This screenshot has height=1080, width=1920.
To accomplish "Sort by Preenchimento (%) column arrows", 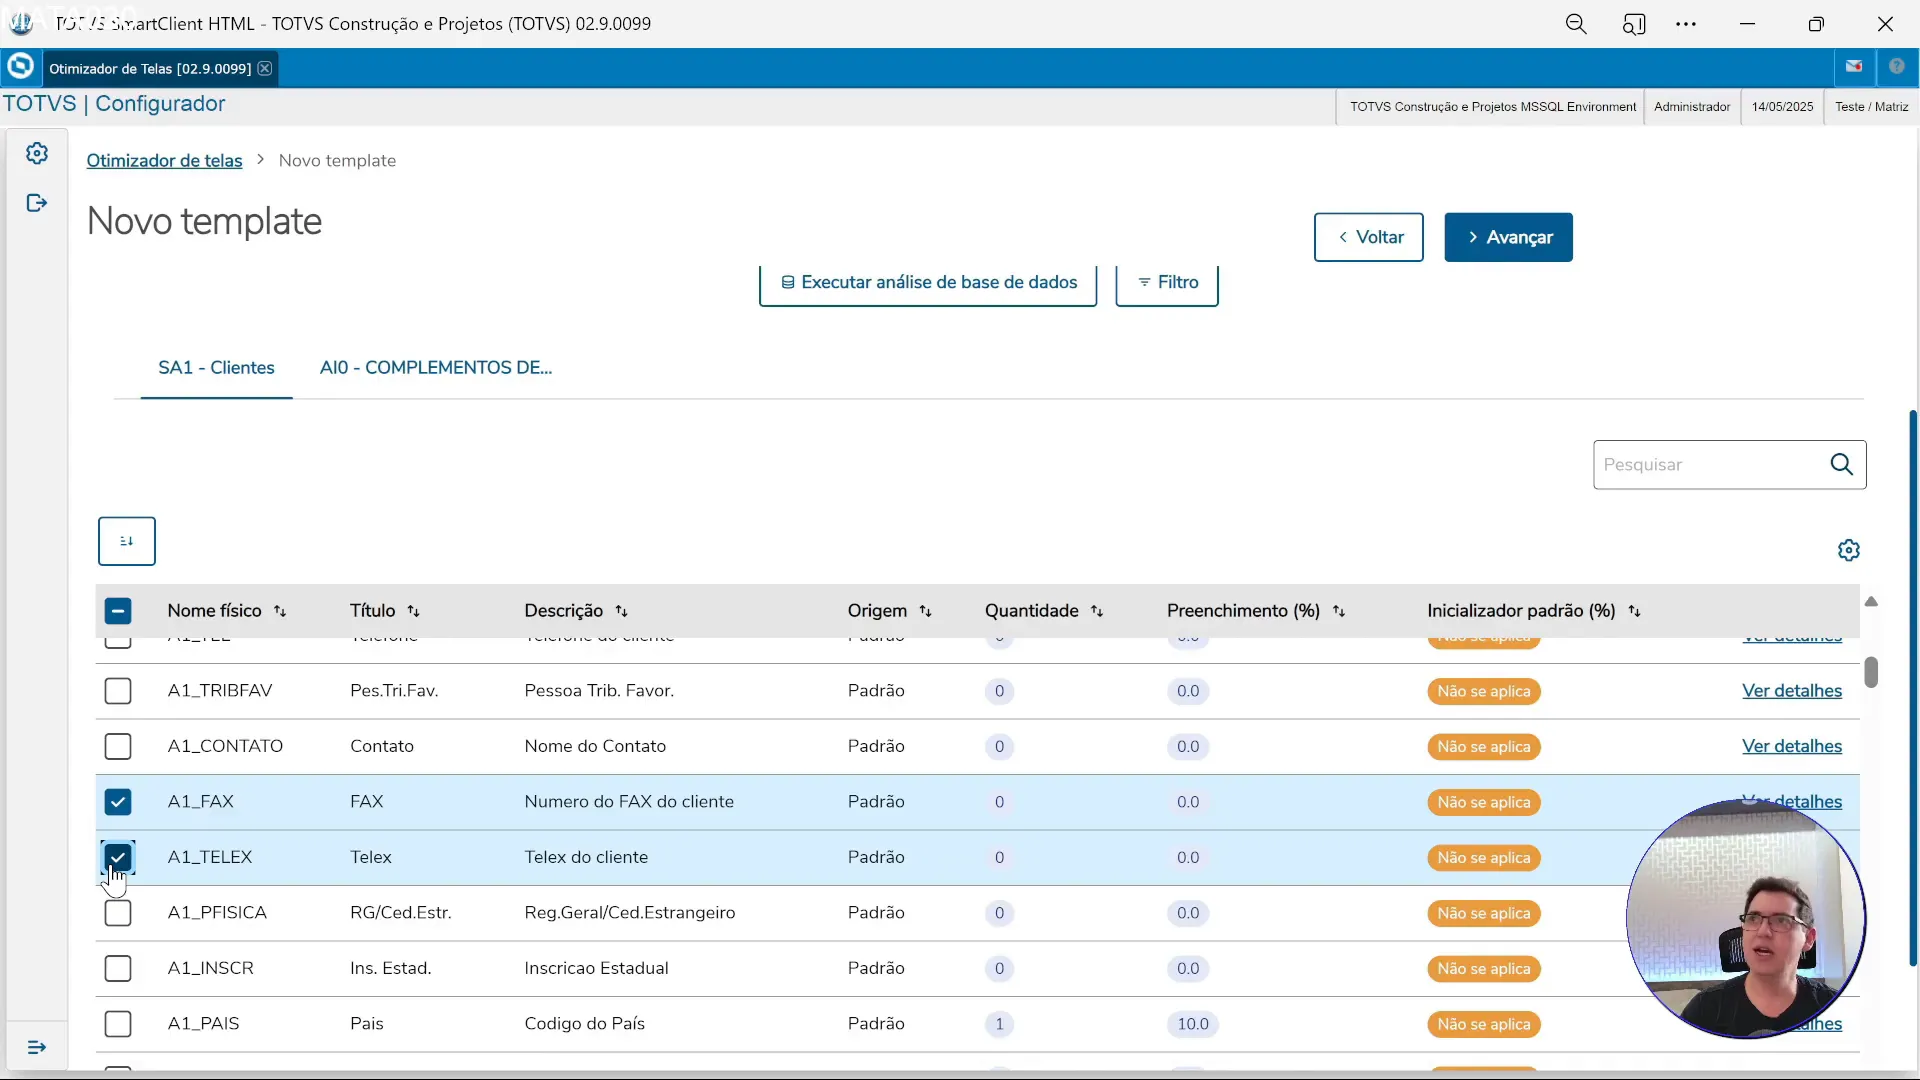I will (x=1338, y=611).
